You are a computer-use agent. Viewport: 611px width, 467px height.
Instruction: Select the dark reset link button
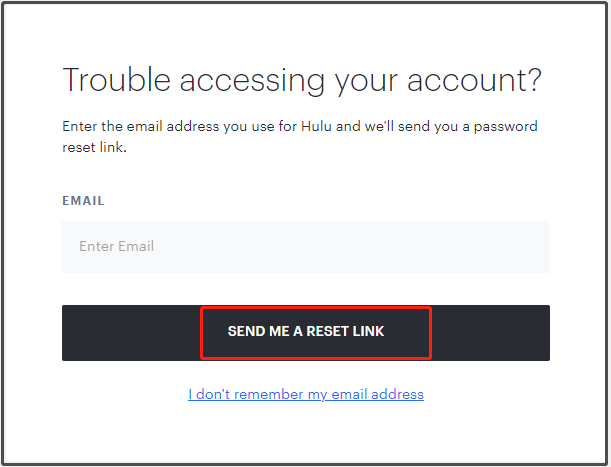pos(306,333)
